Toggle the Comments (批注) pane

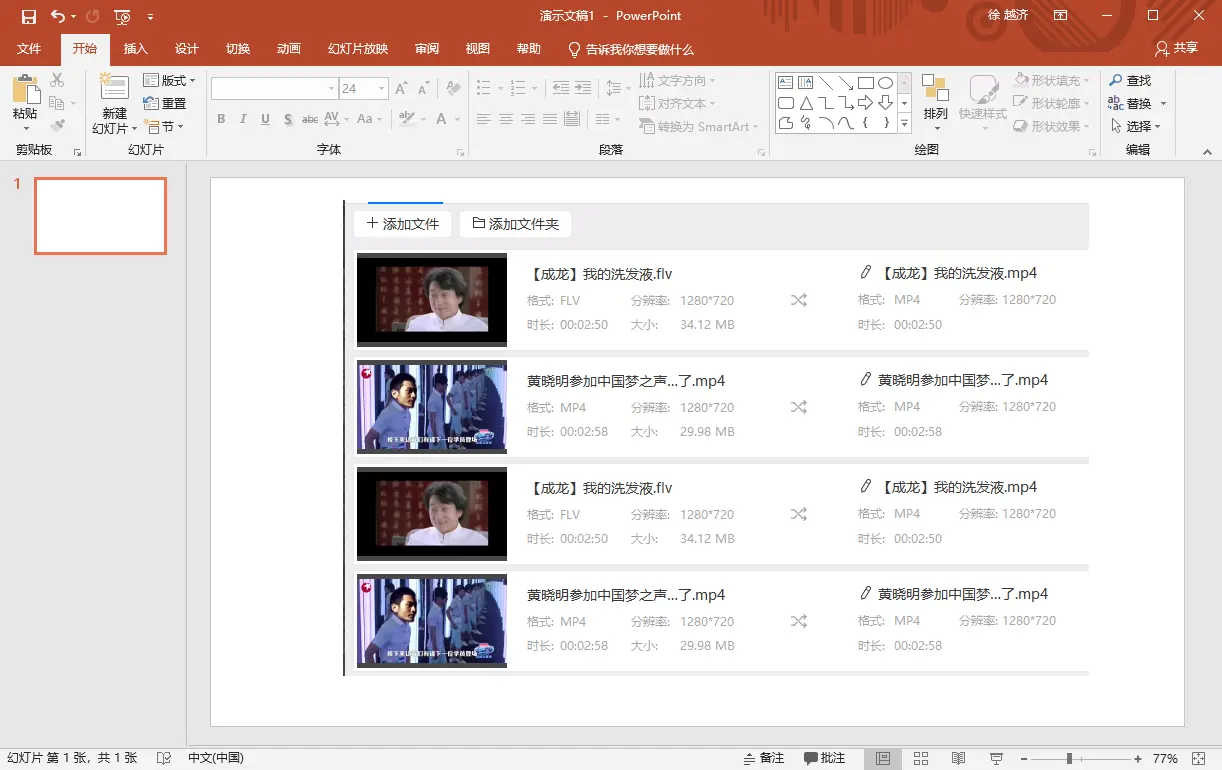[824, 758]
